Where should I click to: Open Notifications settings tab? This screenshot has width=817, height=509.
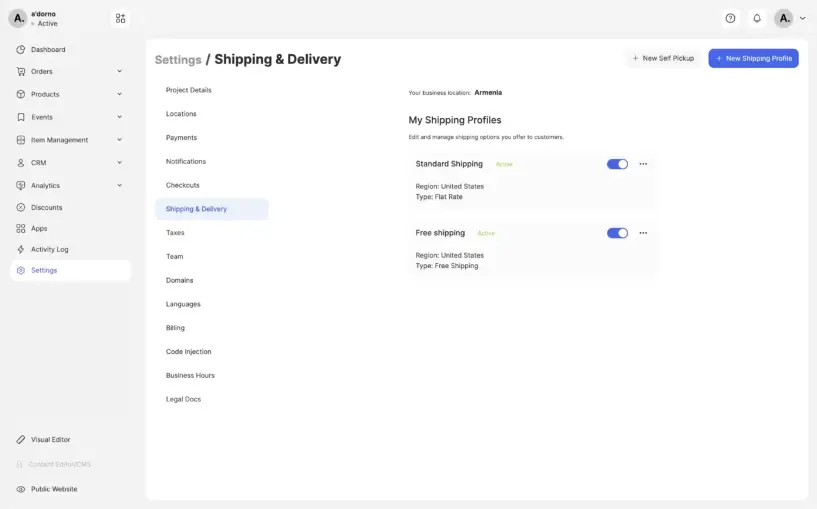185,162
